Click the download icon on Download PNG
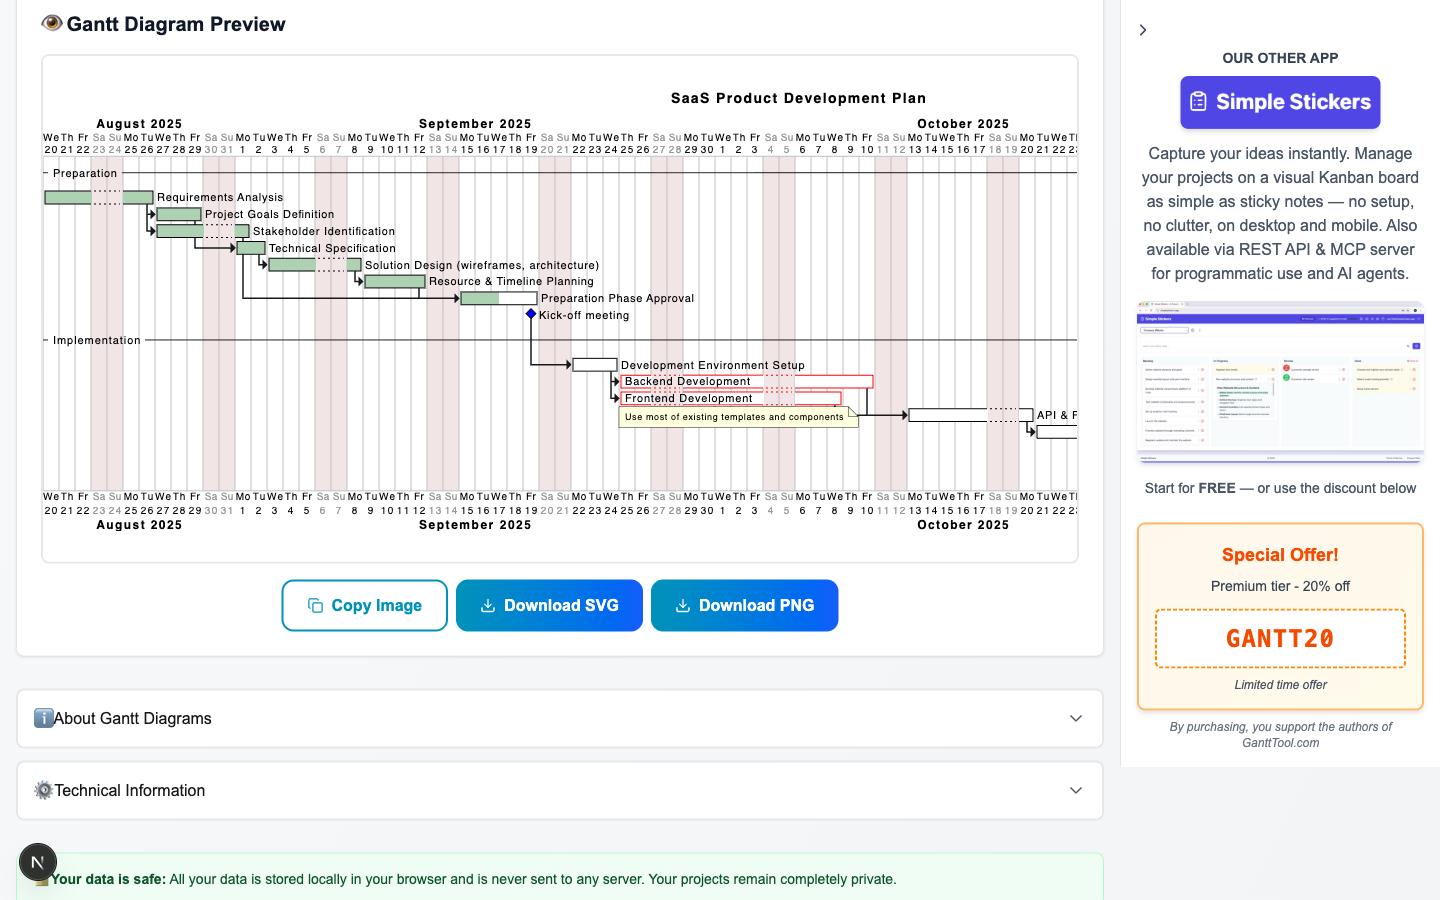1440x900 pixels. point(683,605)
